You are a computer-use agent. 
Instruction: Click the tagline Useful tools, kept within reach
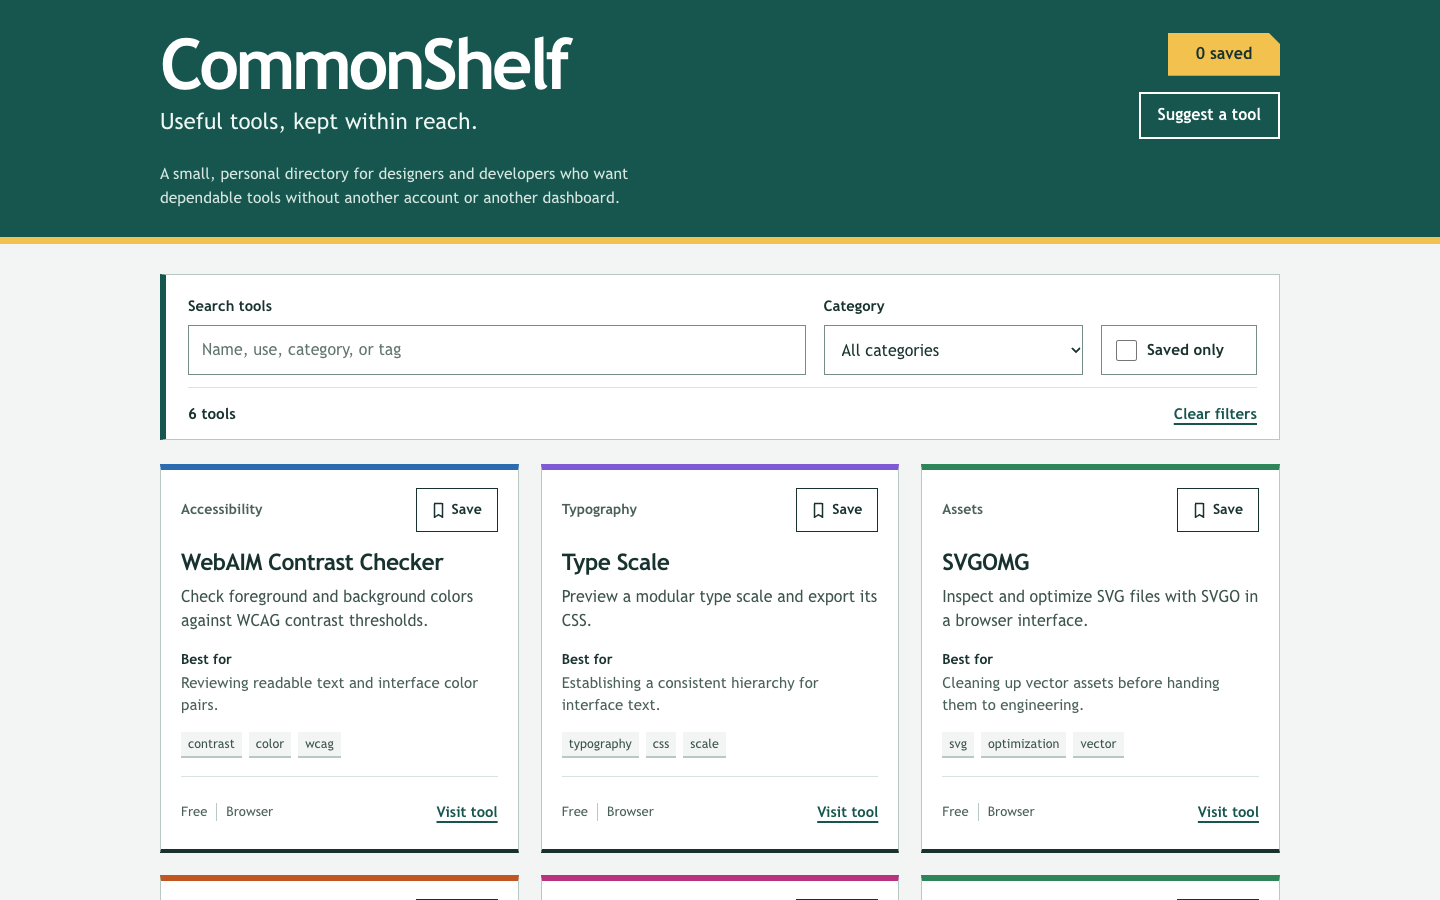(319, 122)
